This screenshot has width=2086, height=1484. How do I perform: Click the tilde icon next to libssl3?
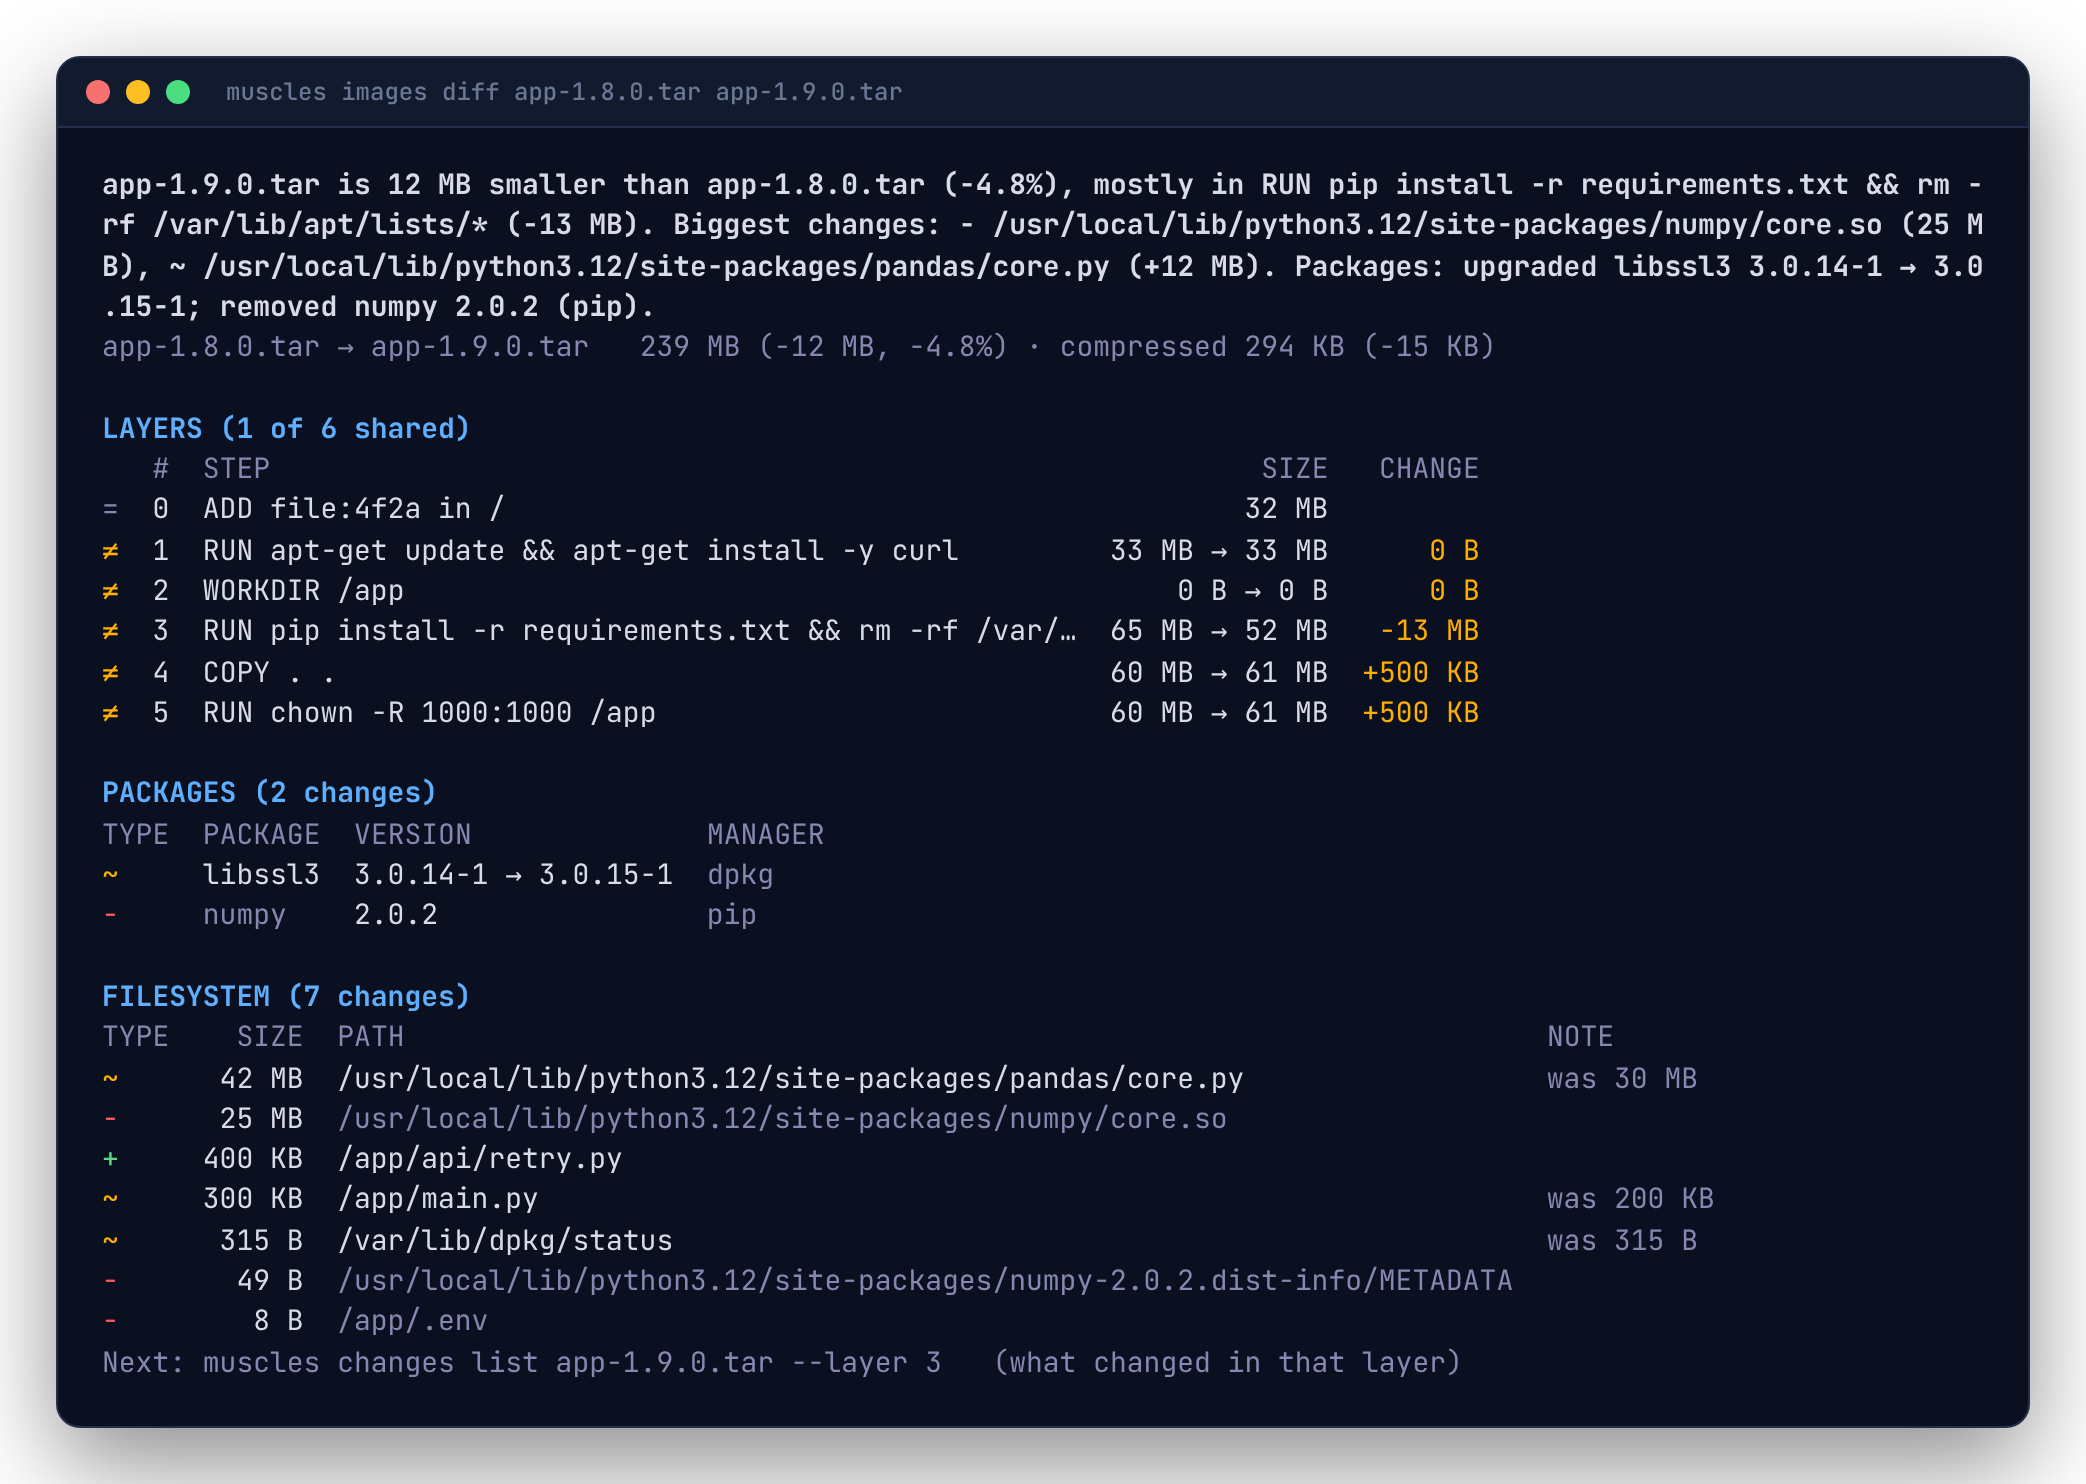coord(110,875)
